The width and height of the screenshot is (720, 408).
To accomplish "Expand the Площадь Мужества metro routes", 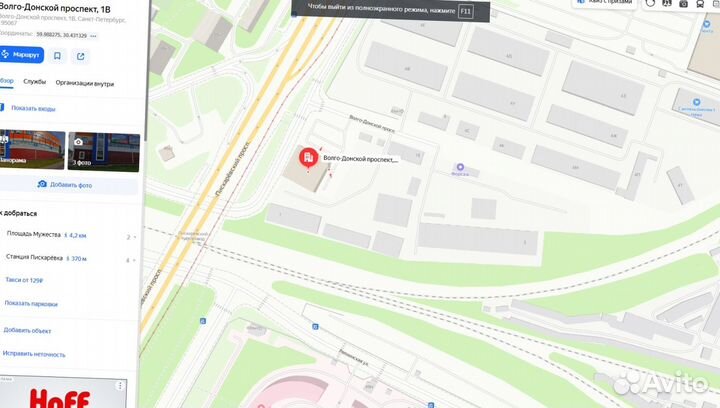I will point(132,237).
